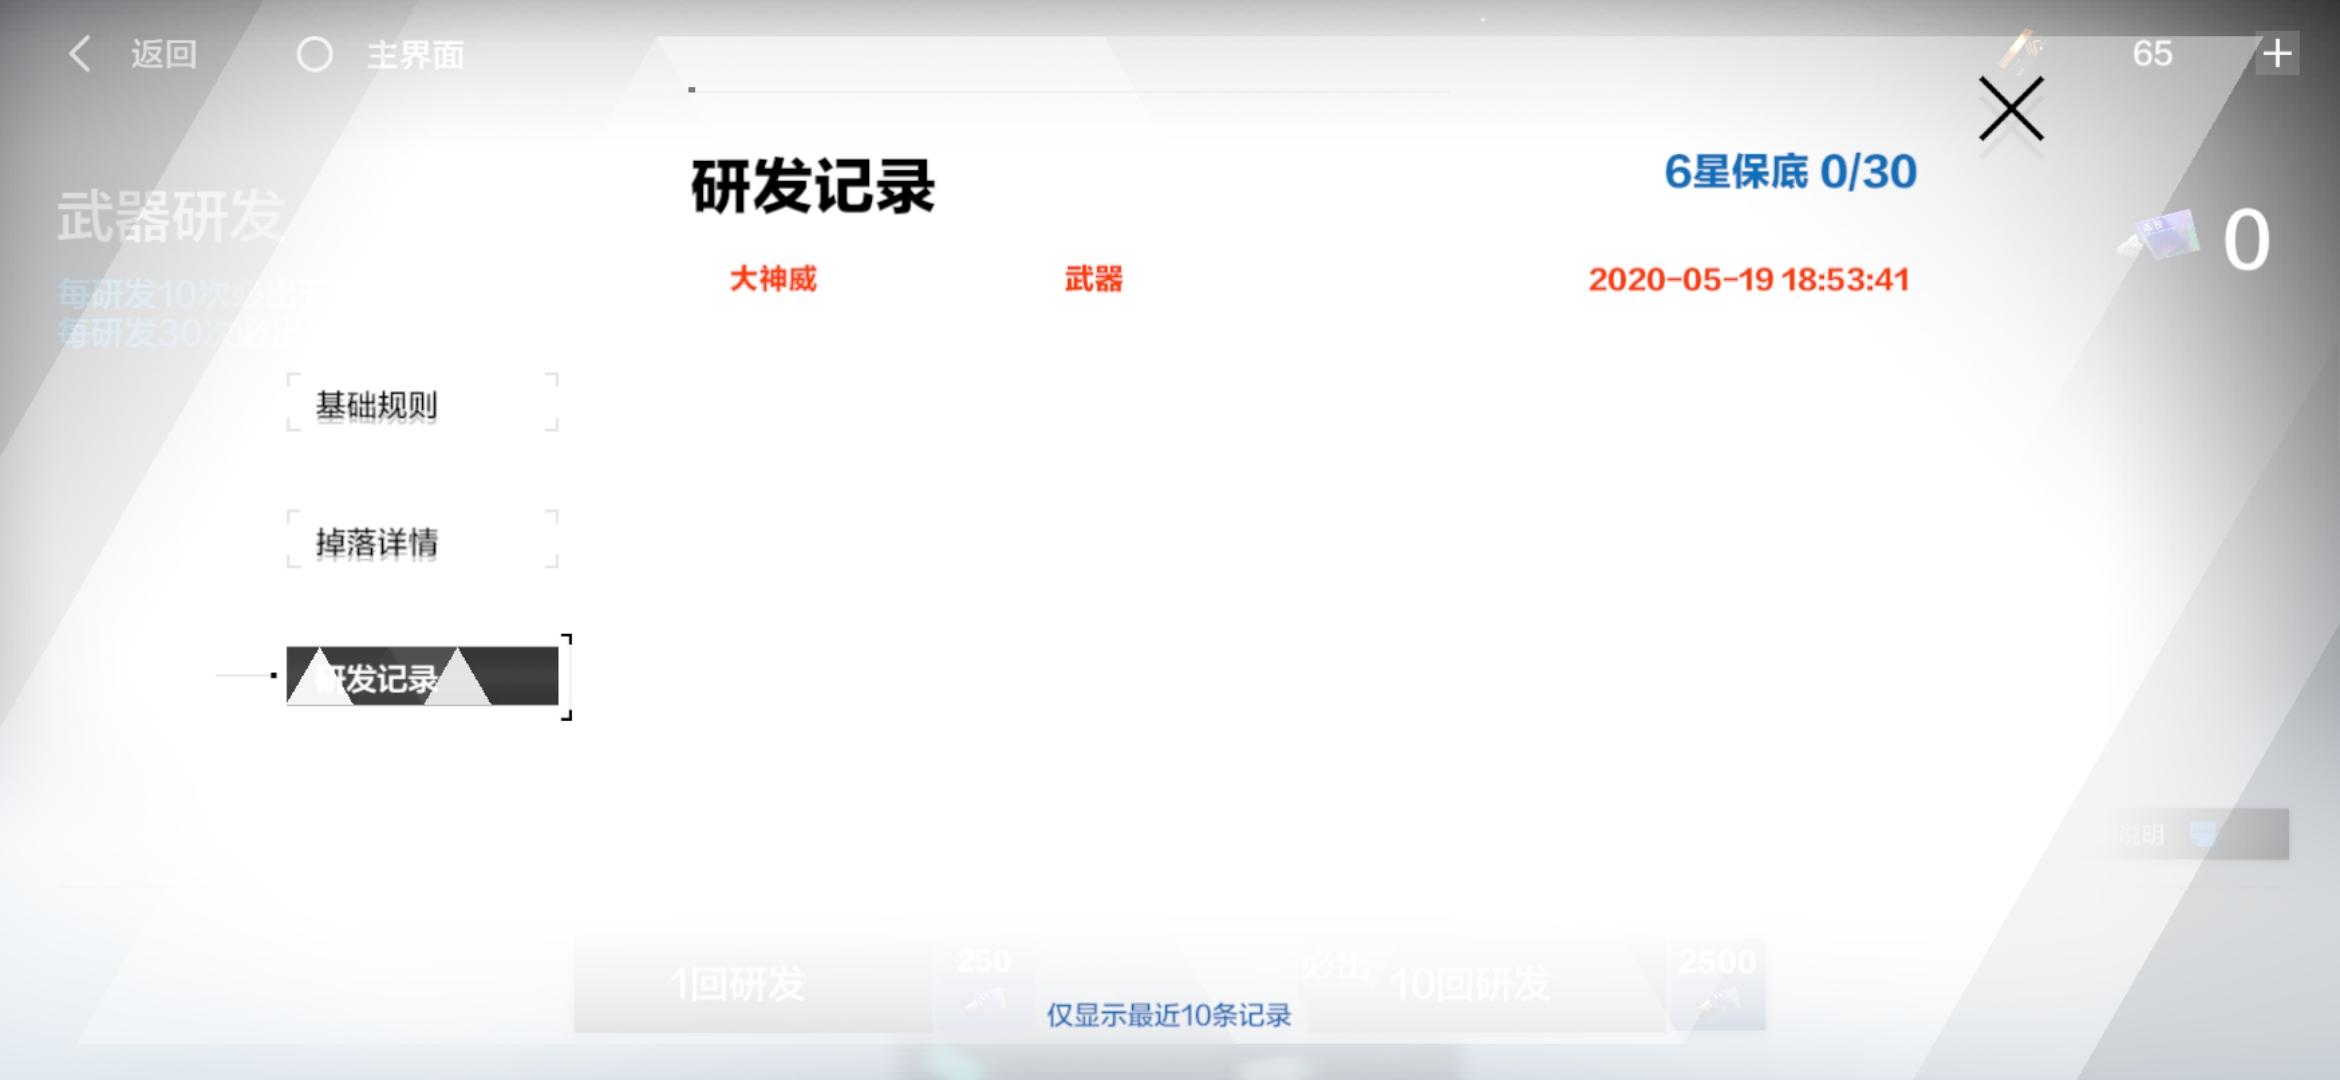
Task: Close the 研发记录 dialog with X
Action: click(2011, 109)
